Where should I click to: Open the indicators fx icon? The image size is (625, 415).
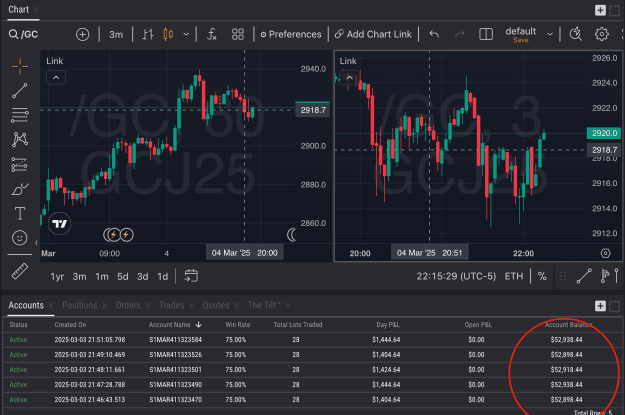212,34
